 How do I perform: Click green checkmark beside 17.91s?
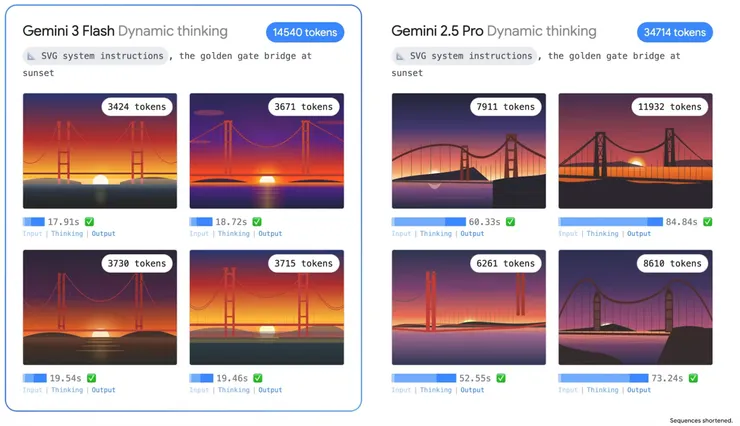point(91,222)
